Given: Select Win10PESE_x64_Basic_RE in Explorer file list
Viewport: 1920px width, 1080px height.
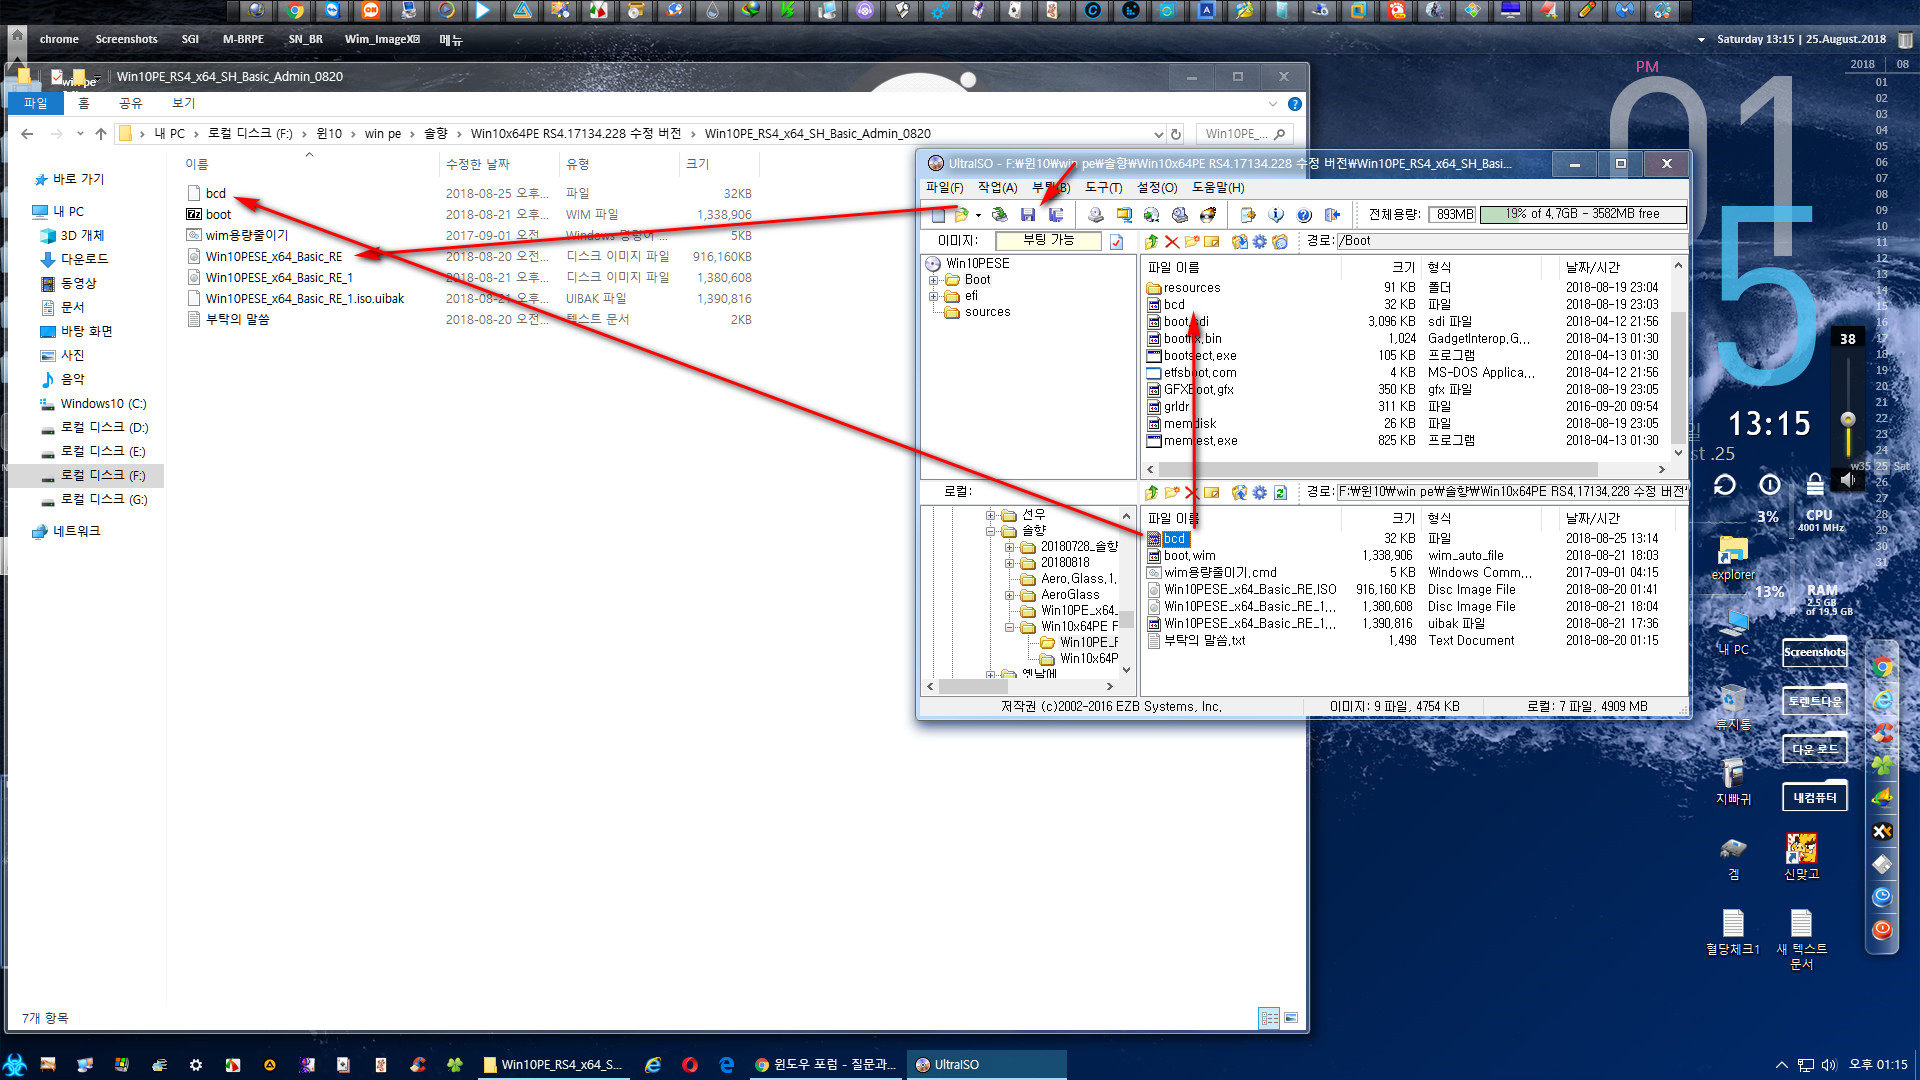Looking at the screenshot, I should (x=273, y=257).
